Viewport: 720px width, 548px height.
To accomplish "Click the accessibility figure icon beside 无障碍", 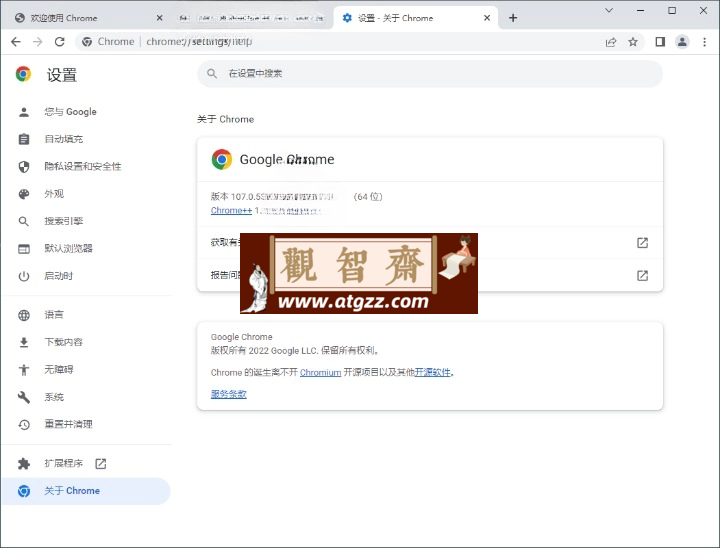I will [x=24, y=370].
